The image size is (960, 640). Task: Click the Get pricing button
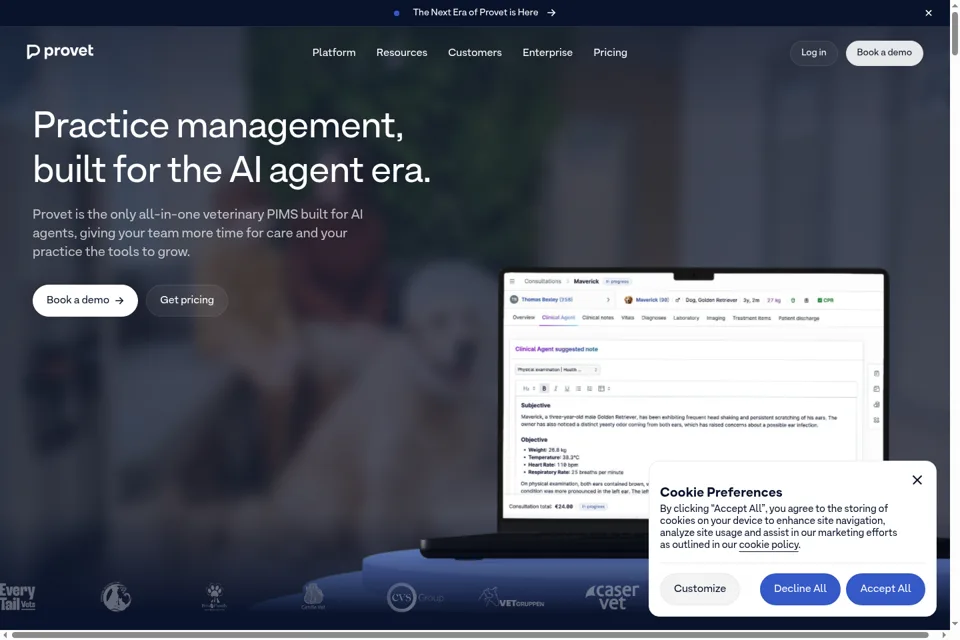[x=187, y=300]
